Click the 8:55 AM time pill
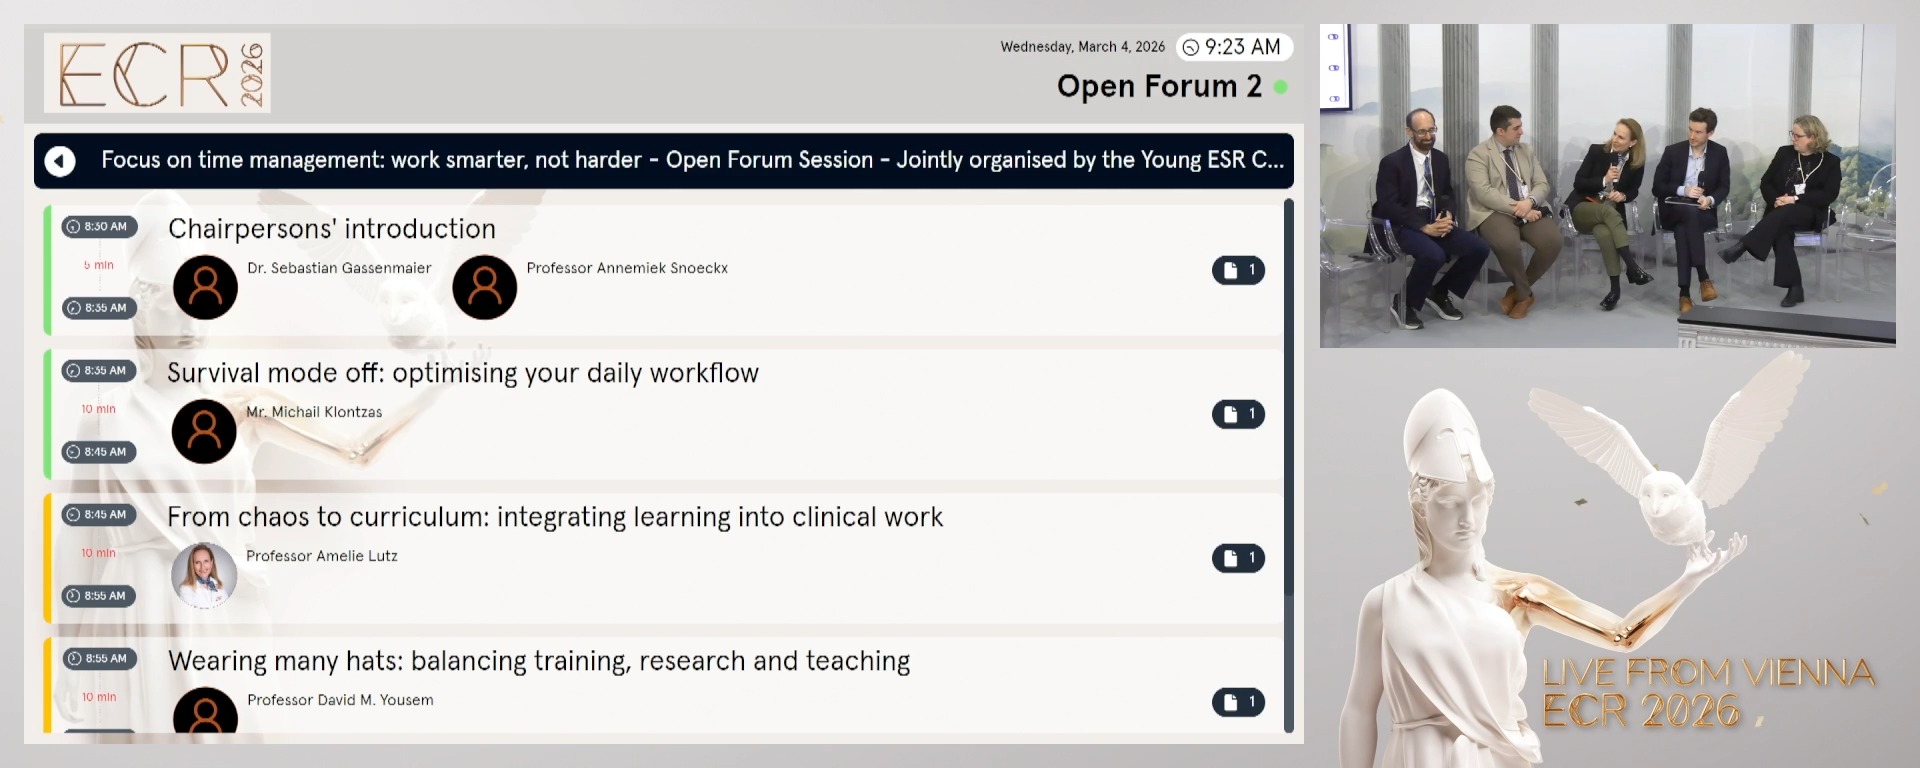Viewport: 1920px width, 768px height. click(x=99, y=659)
